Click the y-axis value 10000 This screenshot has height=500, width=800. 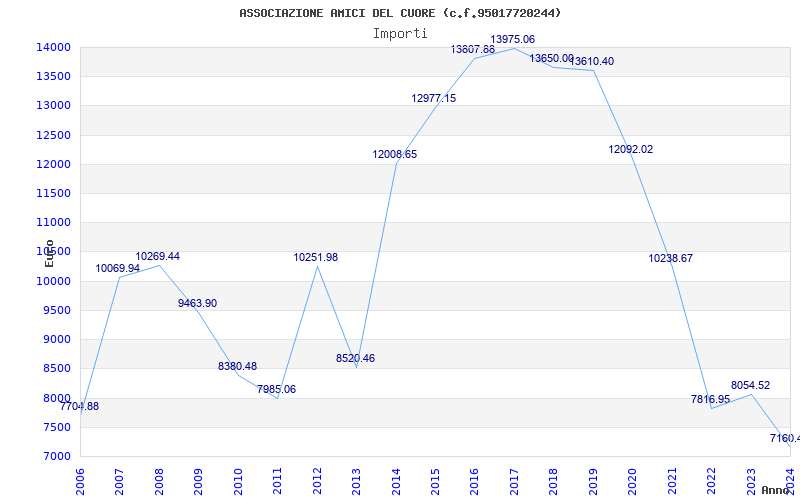53,281
